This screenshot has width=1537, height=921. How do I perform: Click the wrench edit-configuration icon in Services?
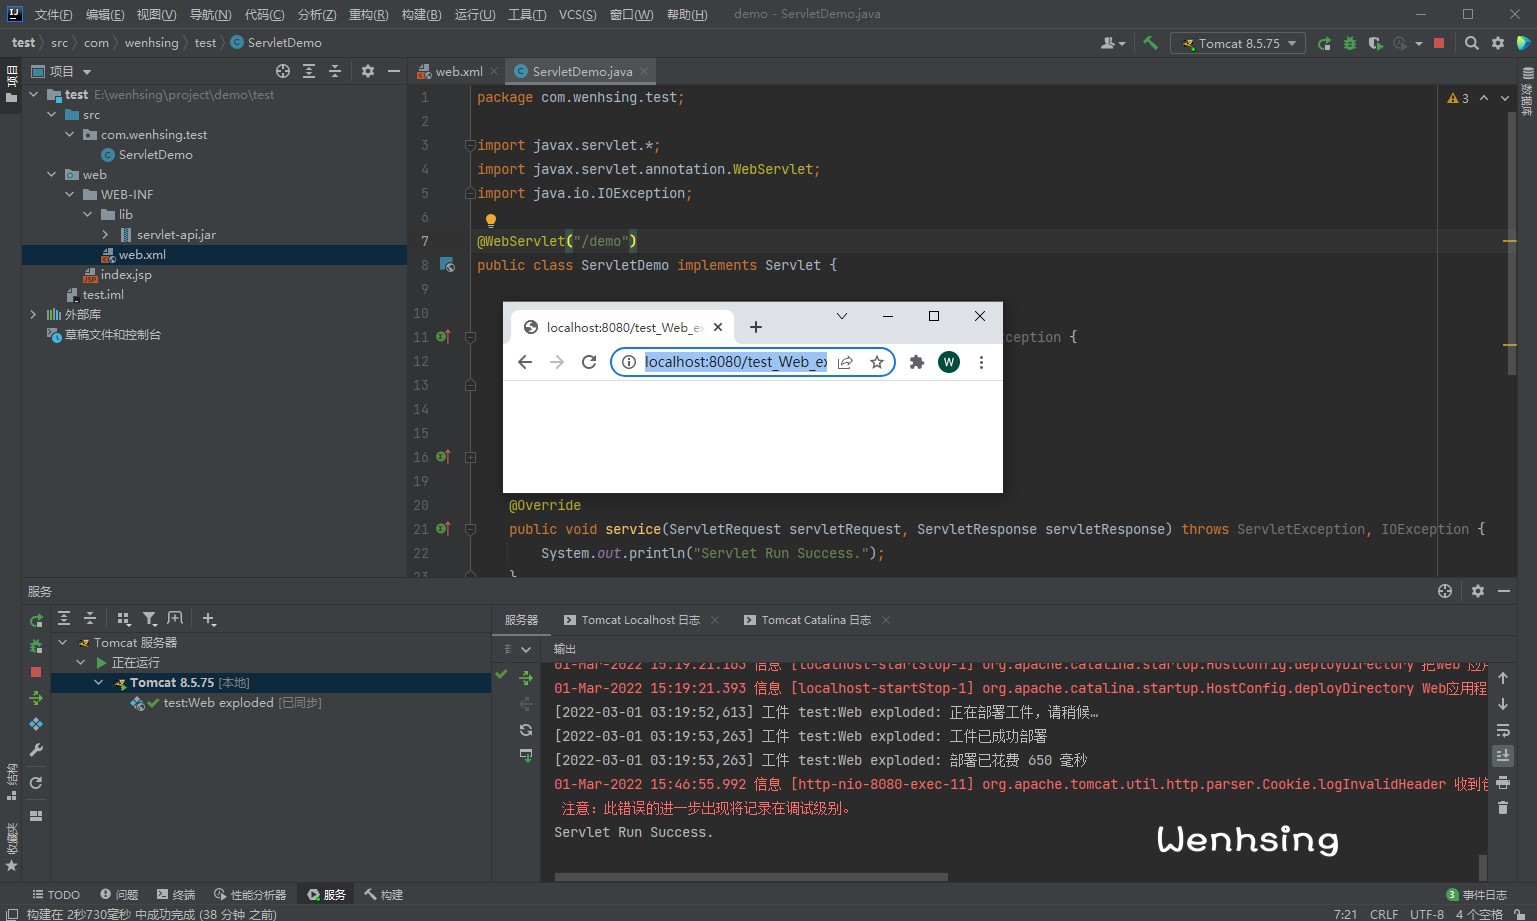(36, 750)
